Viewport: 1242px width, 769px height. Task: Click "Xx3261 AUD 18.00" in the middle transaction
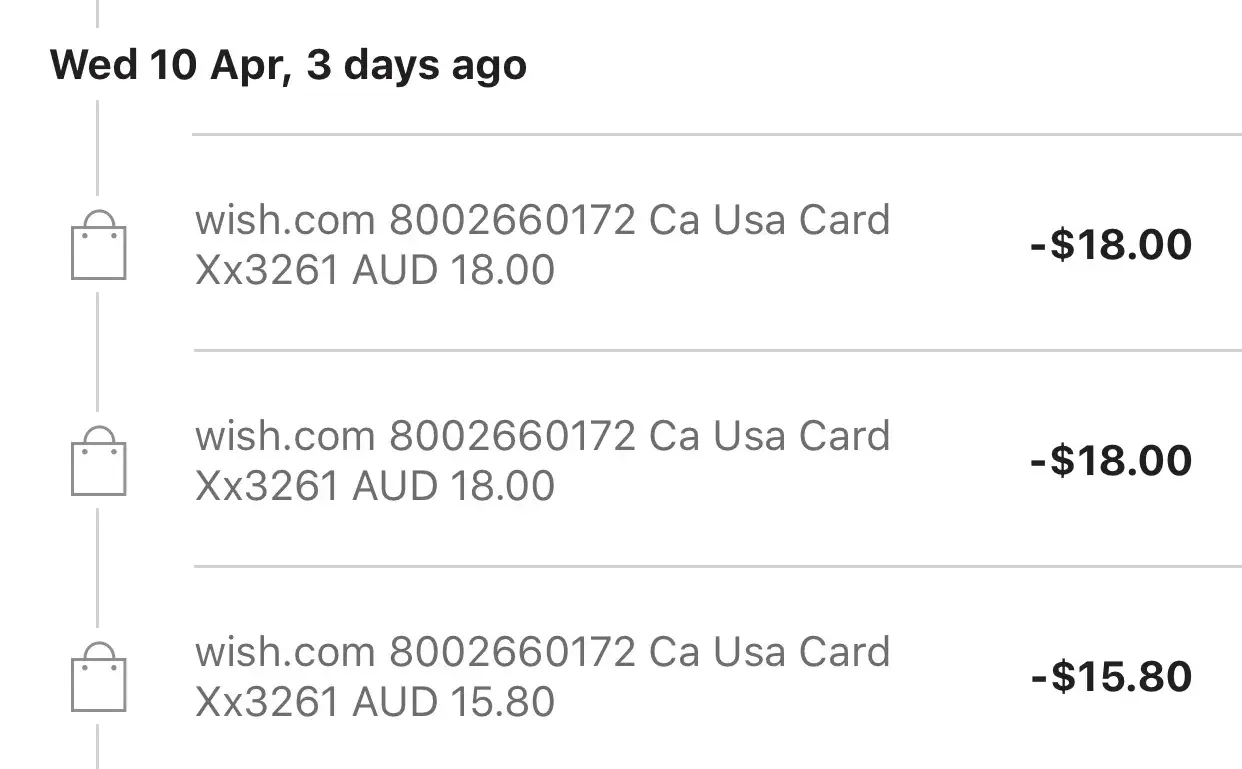[x=375, y=486]
